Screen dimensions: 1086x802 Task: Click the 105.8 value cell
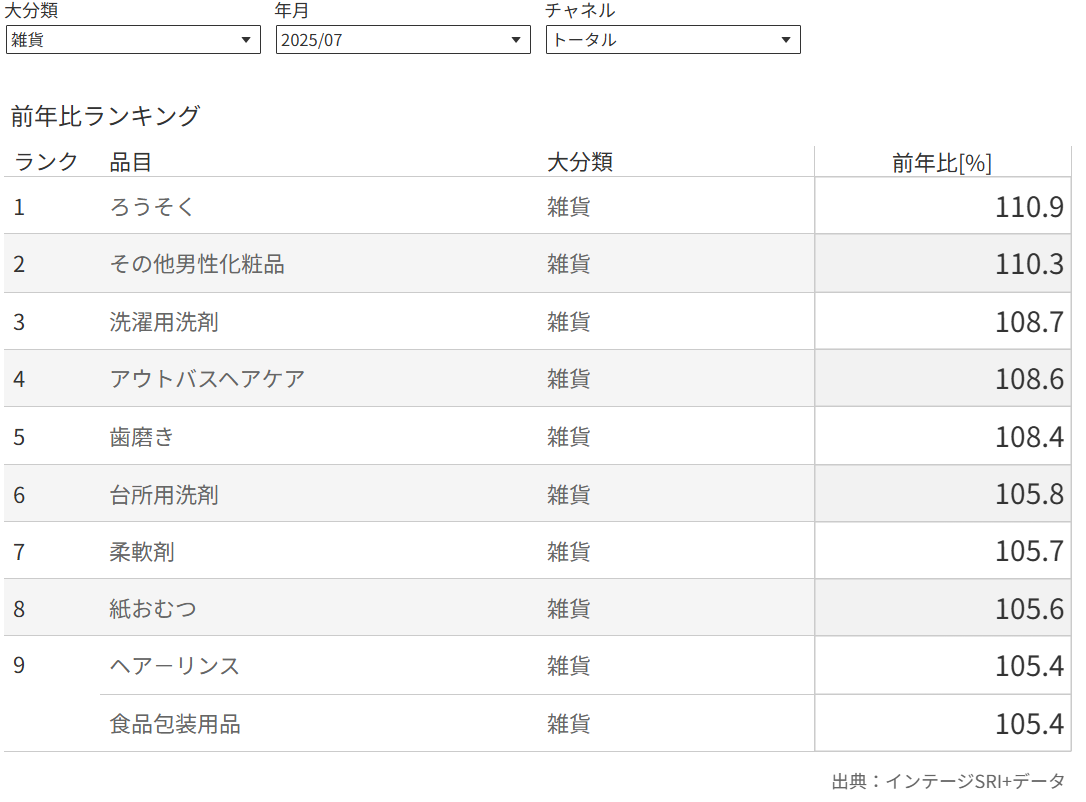pos(1029,495)
